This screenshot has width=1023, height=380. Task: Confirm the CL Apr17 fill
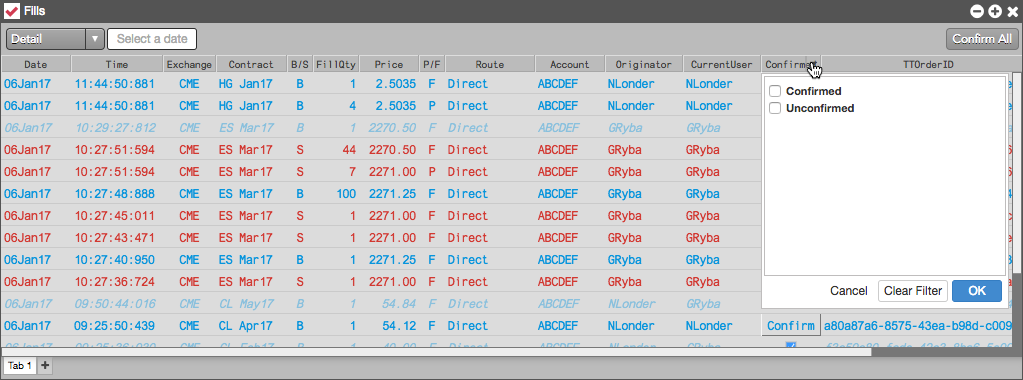(791, 326)
